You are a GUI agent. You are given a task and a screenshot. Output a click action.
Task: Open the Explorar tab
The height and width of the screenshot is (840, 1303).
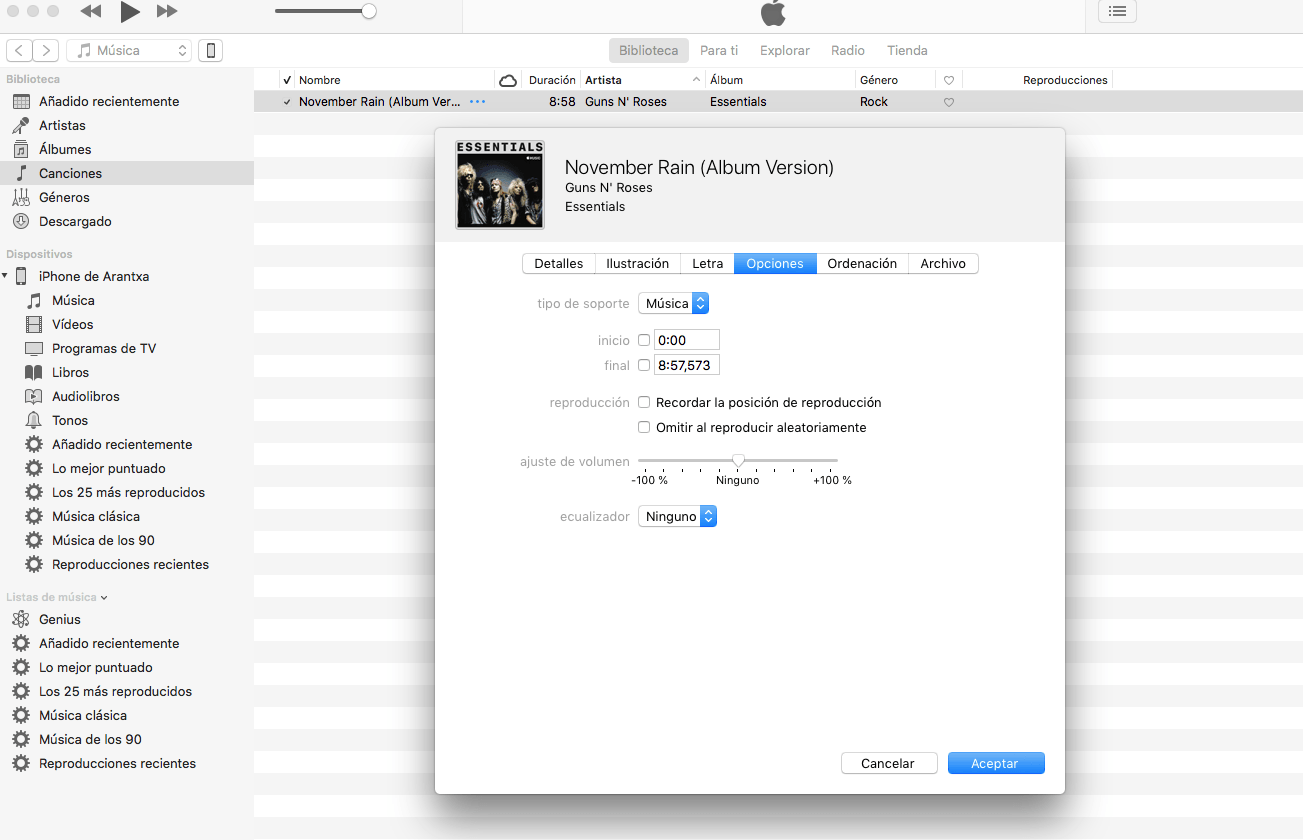pyautogui.click(x=785, y=50)
